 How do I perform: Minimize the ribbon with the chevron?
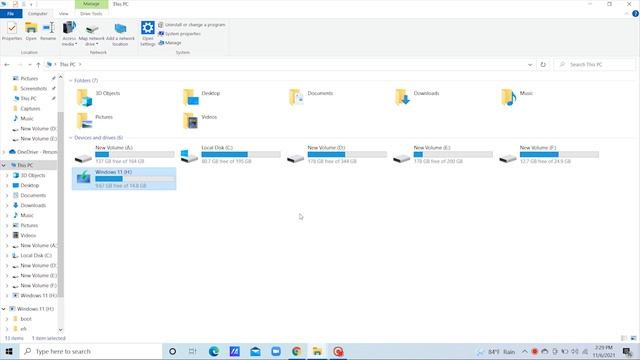click(x=627, y=14)
